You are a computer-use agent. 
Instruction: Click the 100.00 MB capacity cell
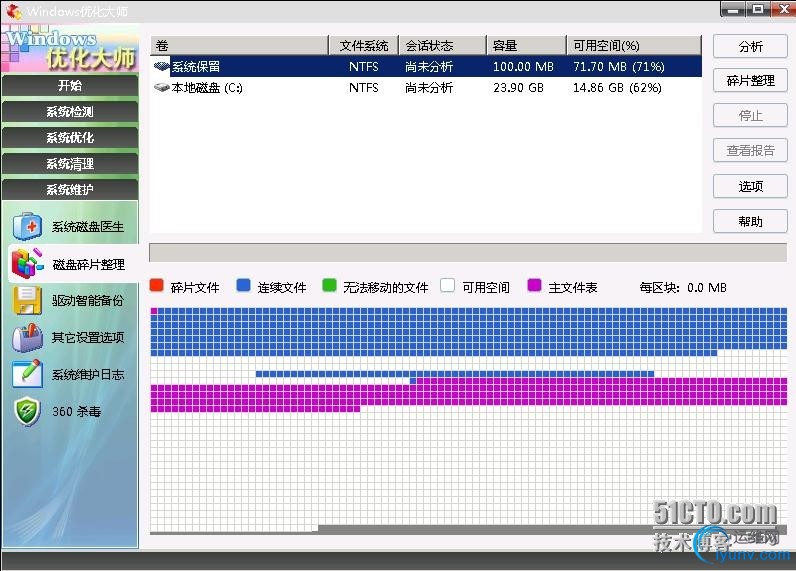coord(523,66)
